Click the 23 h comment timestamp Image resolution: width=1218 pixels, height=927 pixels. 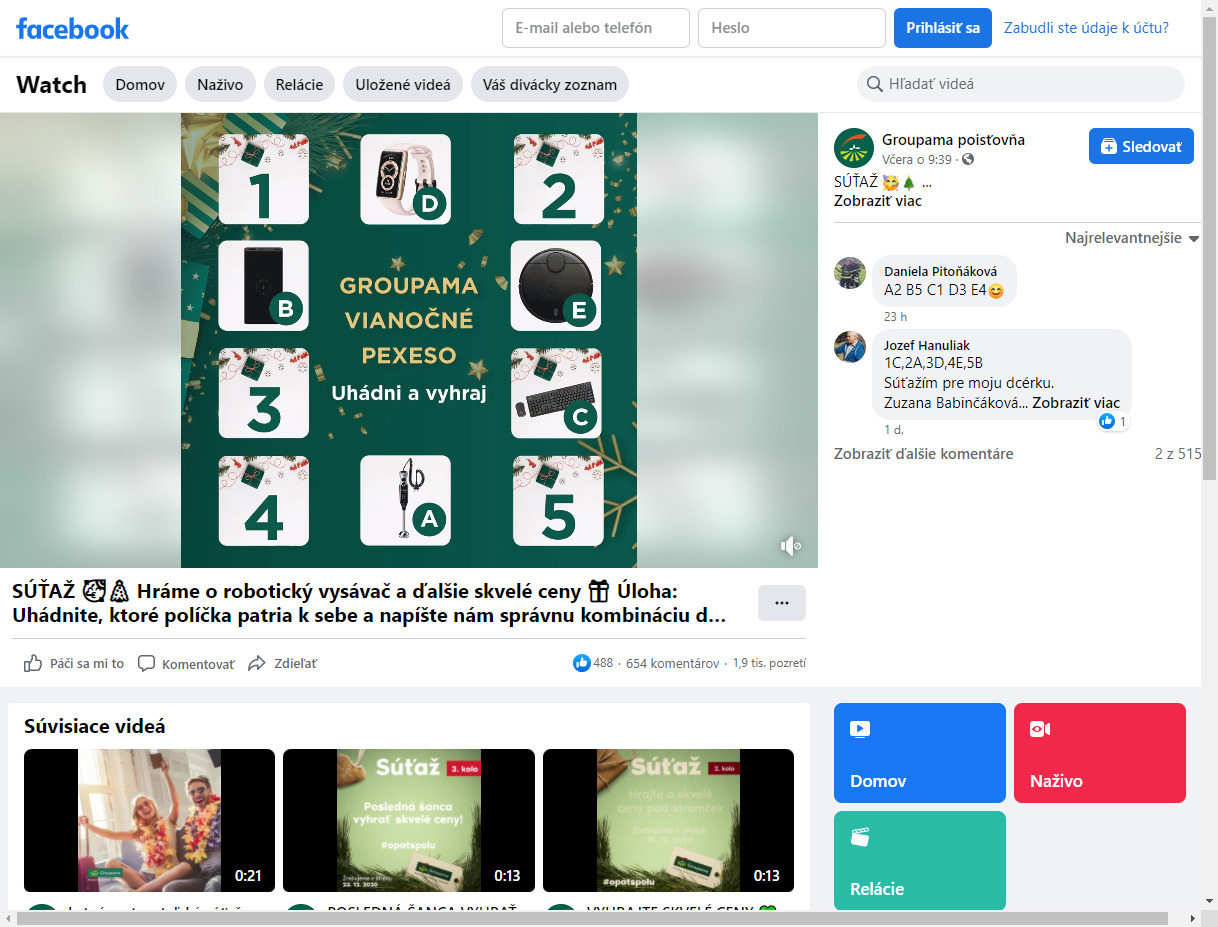tap(895, 316)
